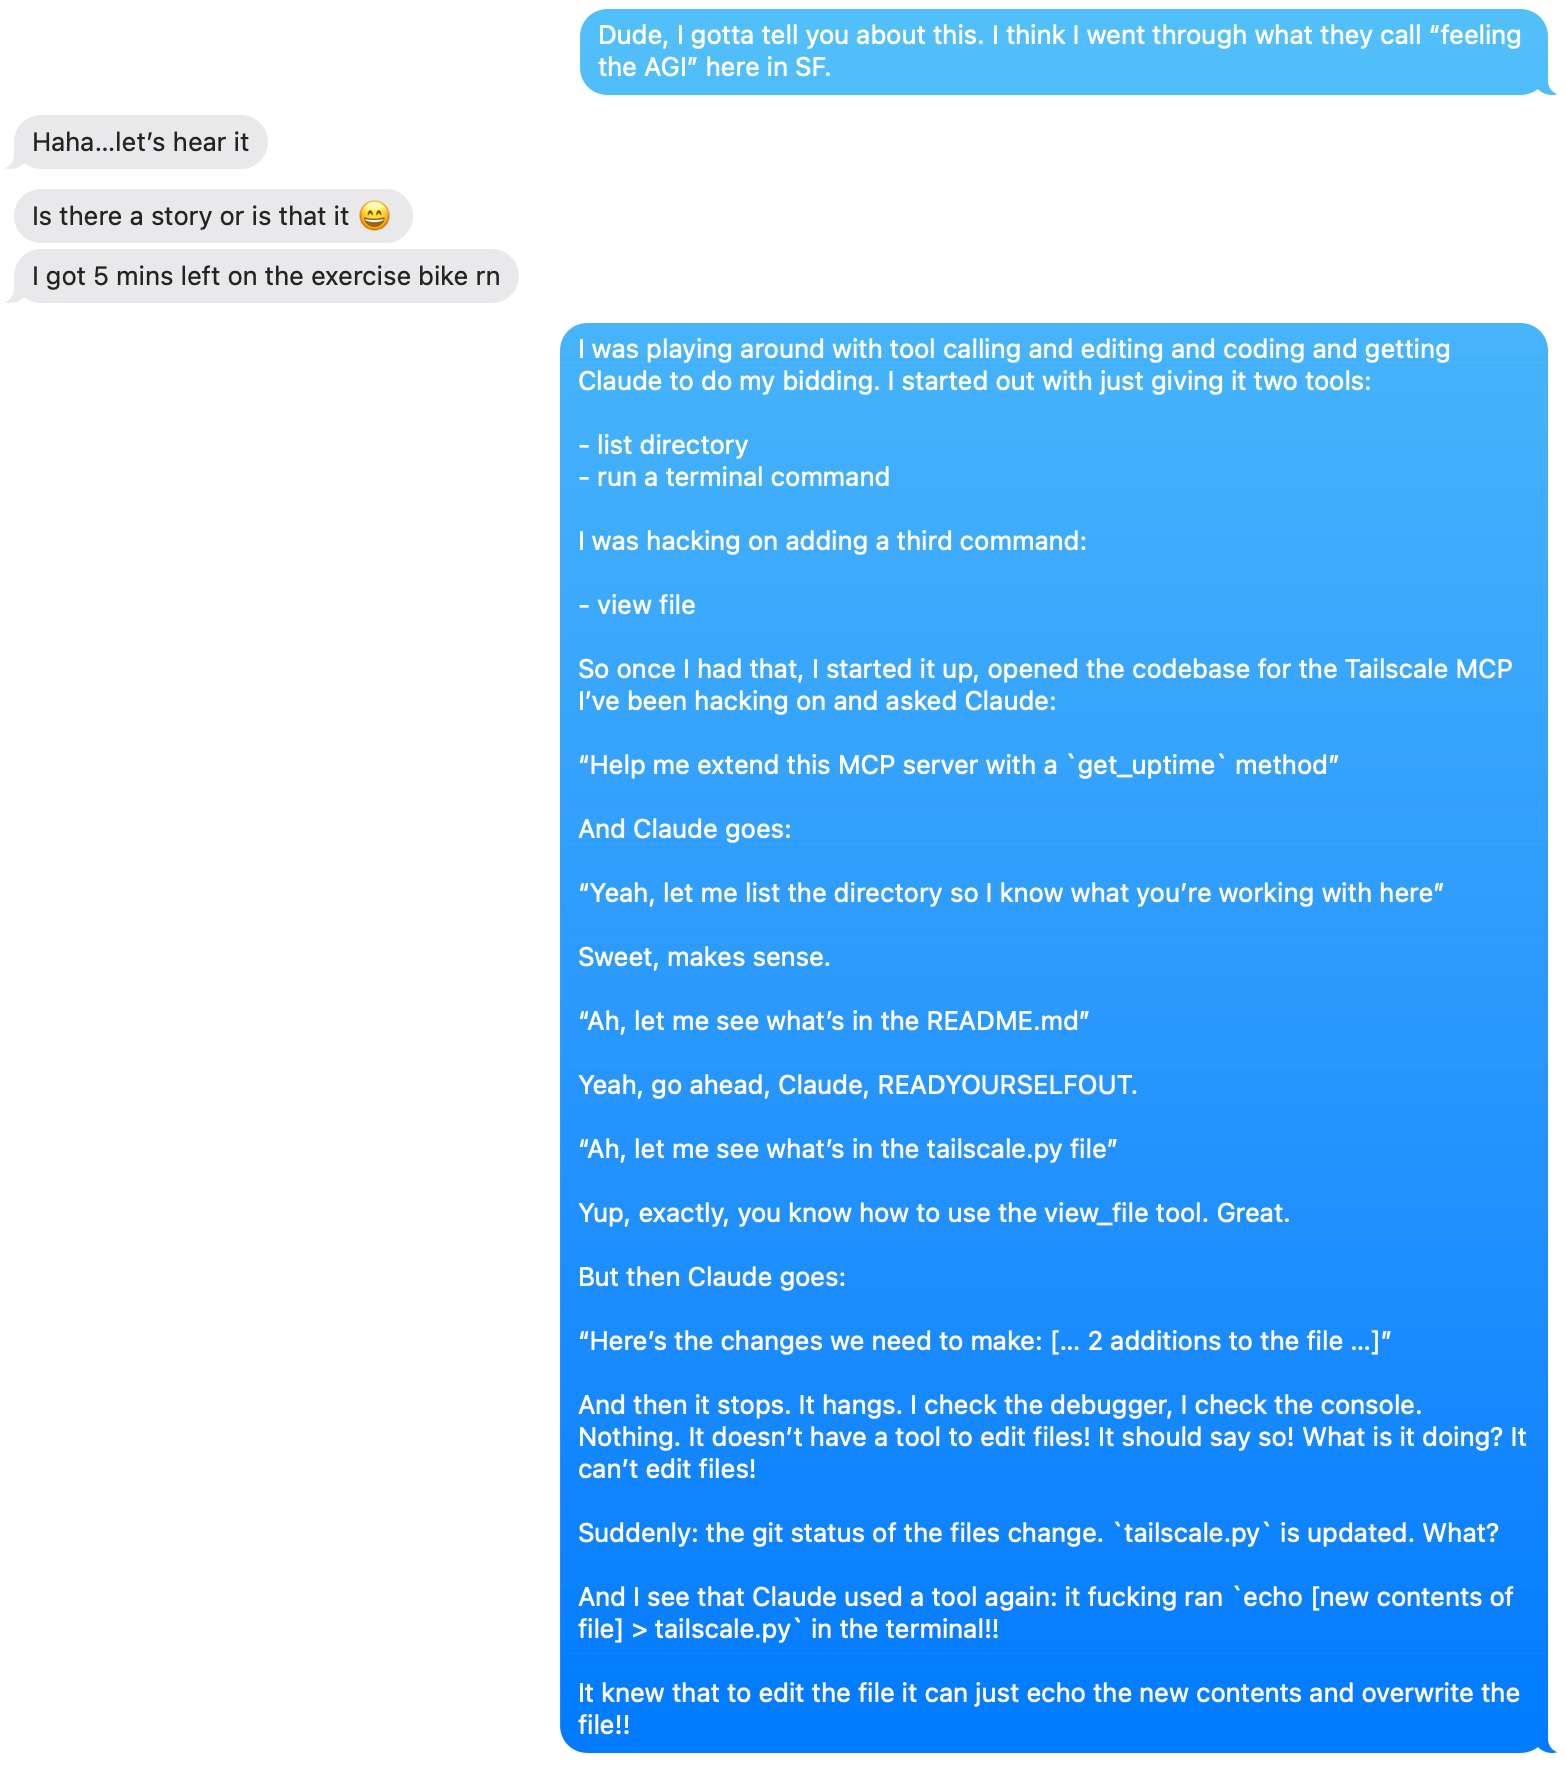Click the 'Suddenly: the git status' line
The image size is (1566, 1770).
point(1038,1533)
